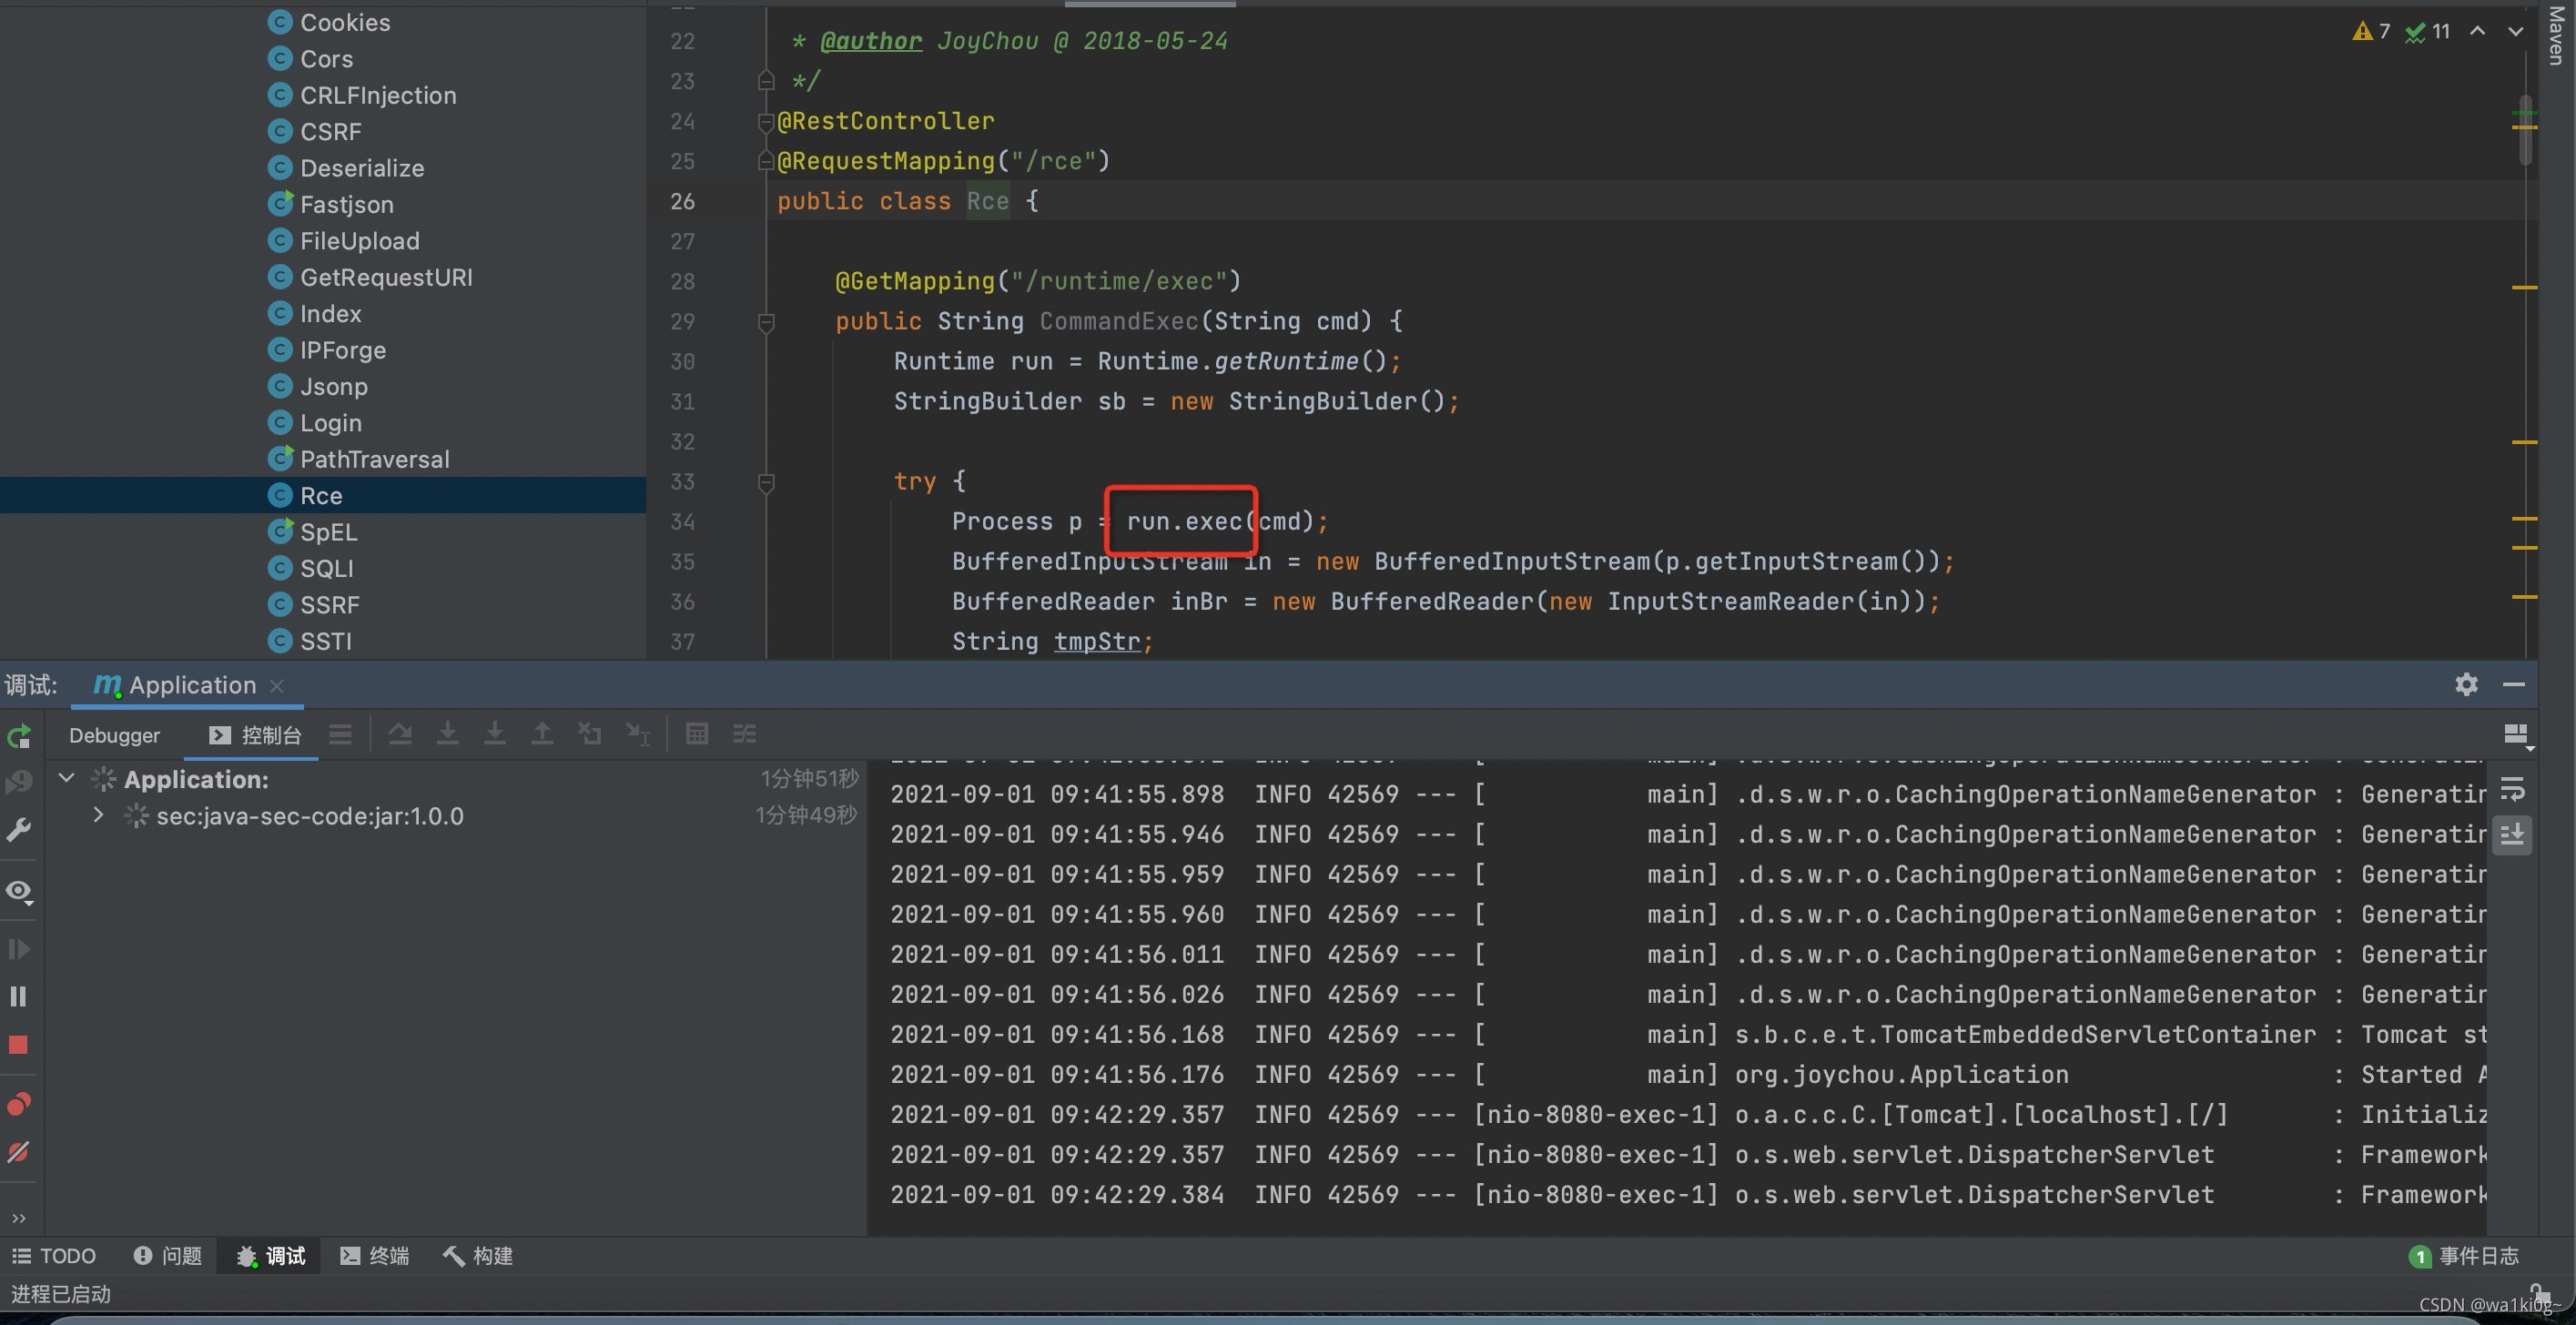The width and height of the screenshot is (2576, 1325).
Task: Click the 问题 problems button
Action: click(168, 1256)
